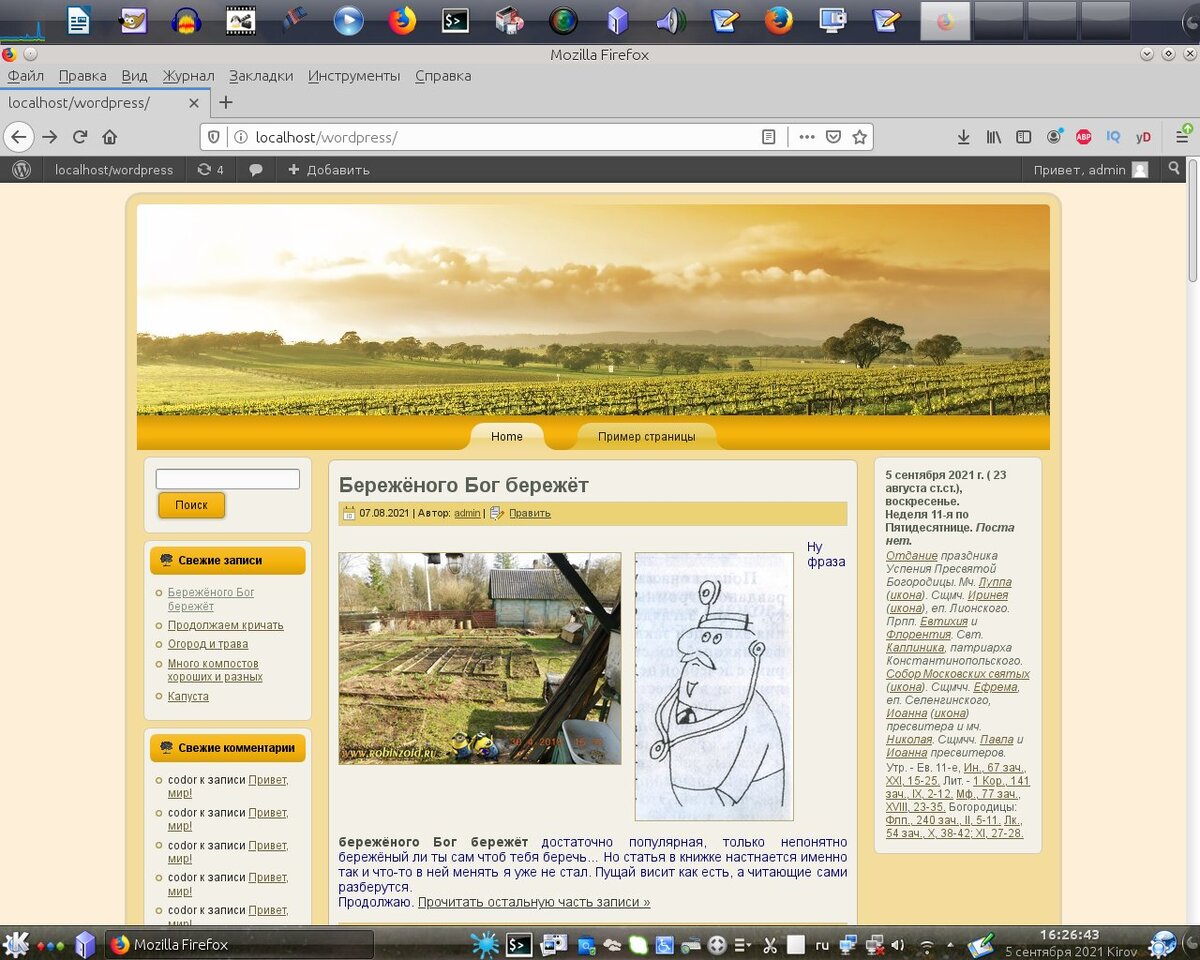The width and height of the screenshot is (1200, 960).
Task: Open Привет, admin account menu
Action: tap(1091, 170)
